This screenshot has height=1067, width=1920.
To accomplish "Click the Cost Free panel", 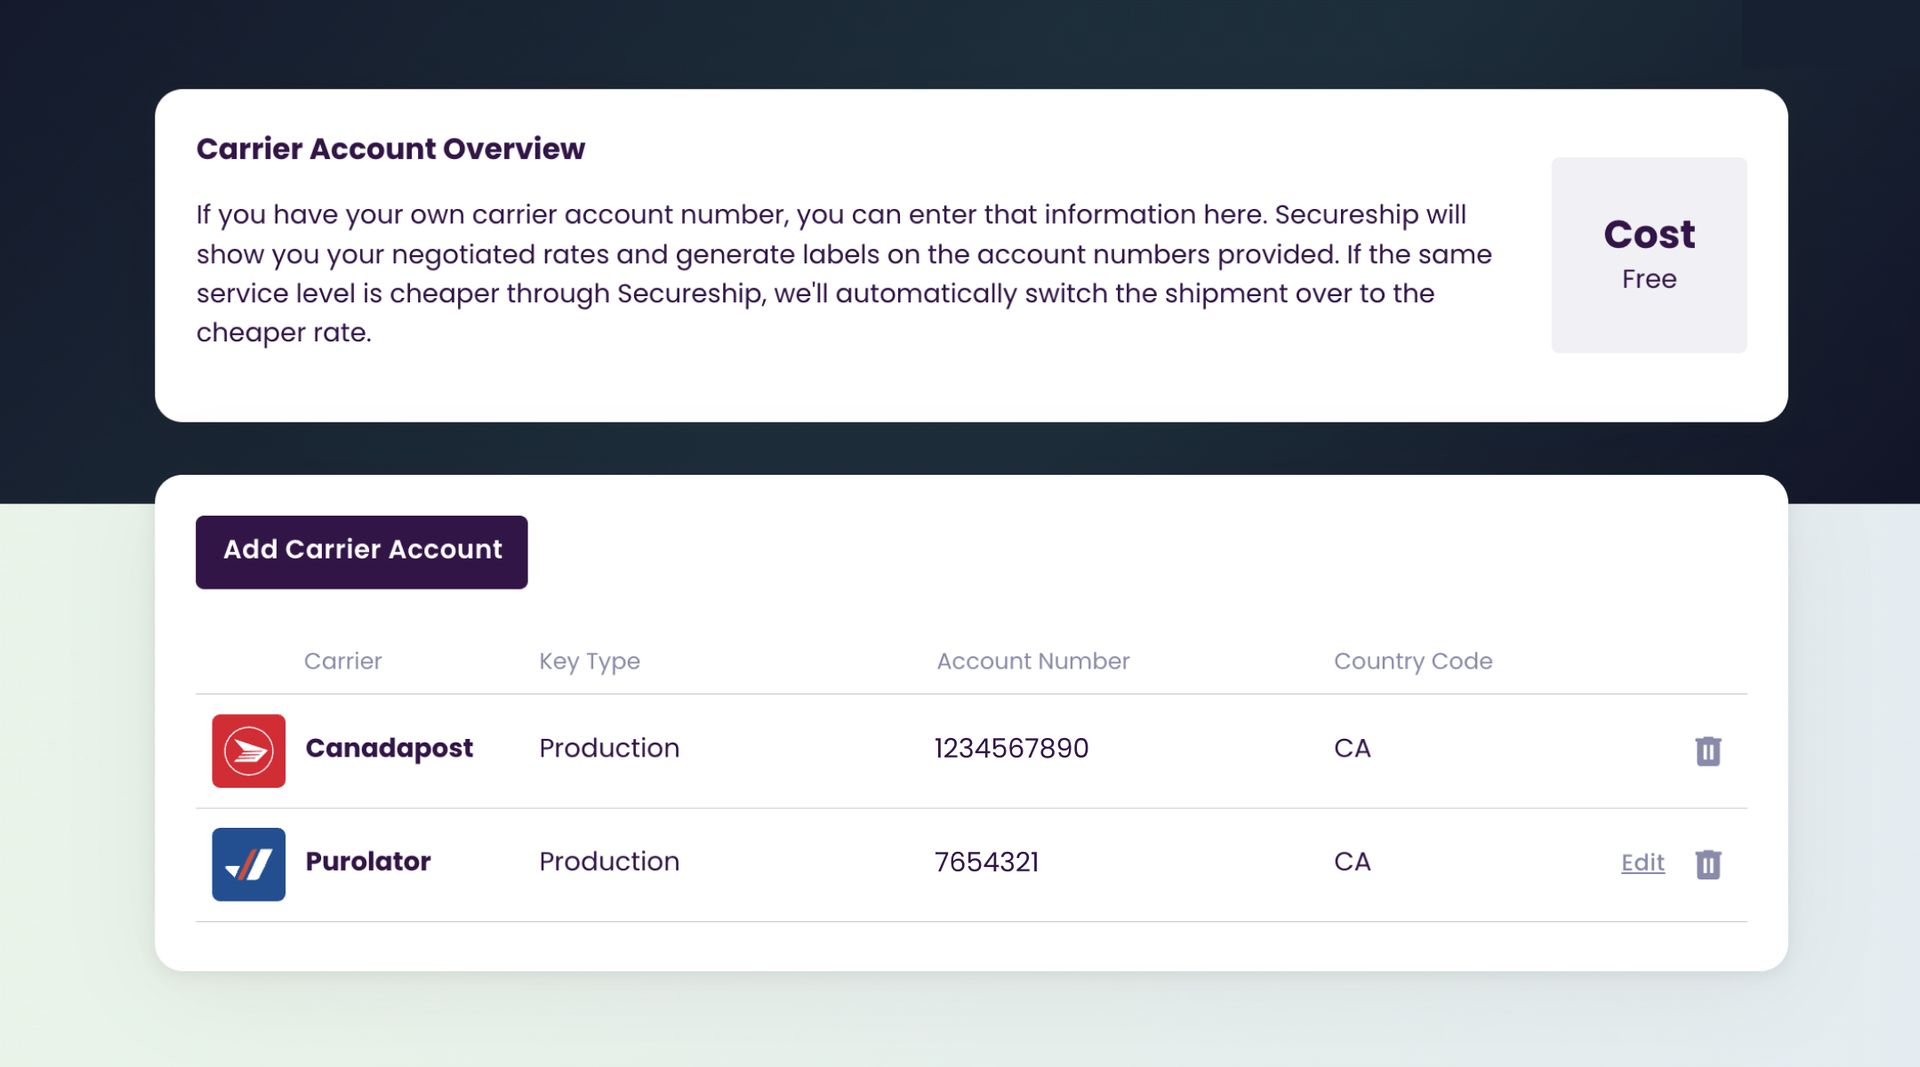I will [1649, 255].
